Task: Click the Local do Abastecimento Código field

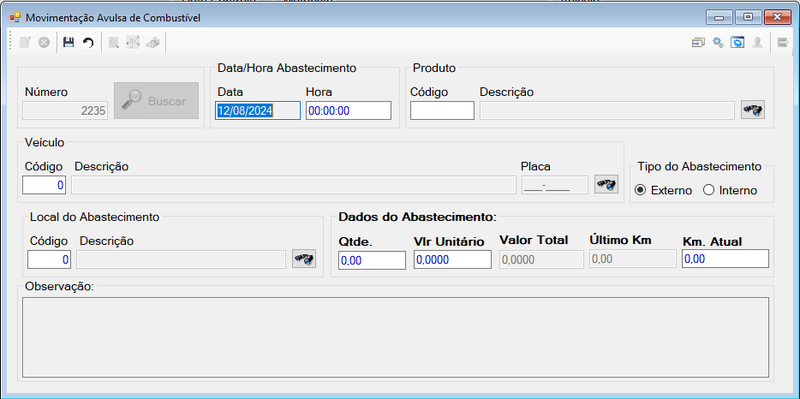Action: [x=49, y=259]
